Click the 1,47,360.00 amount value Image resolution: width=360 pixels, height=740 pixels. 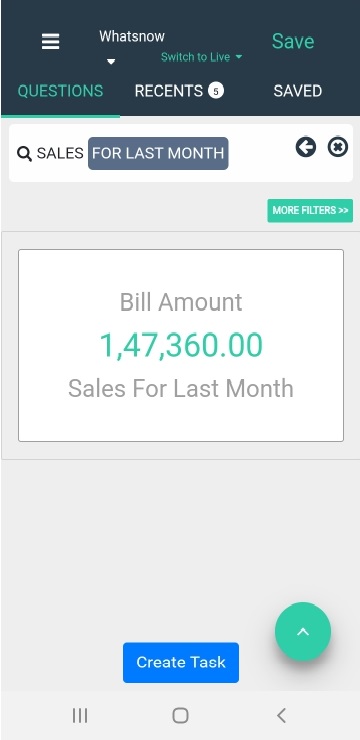181,345
